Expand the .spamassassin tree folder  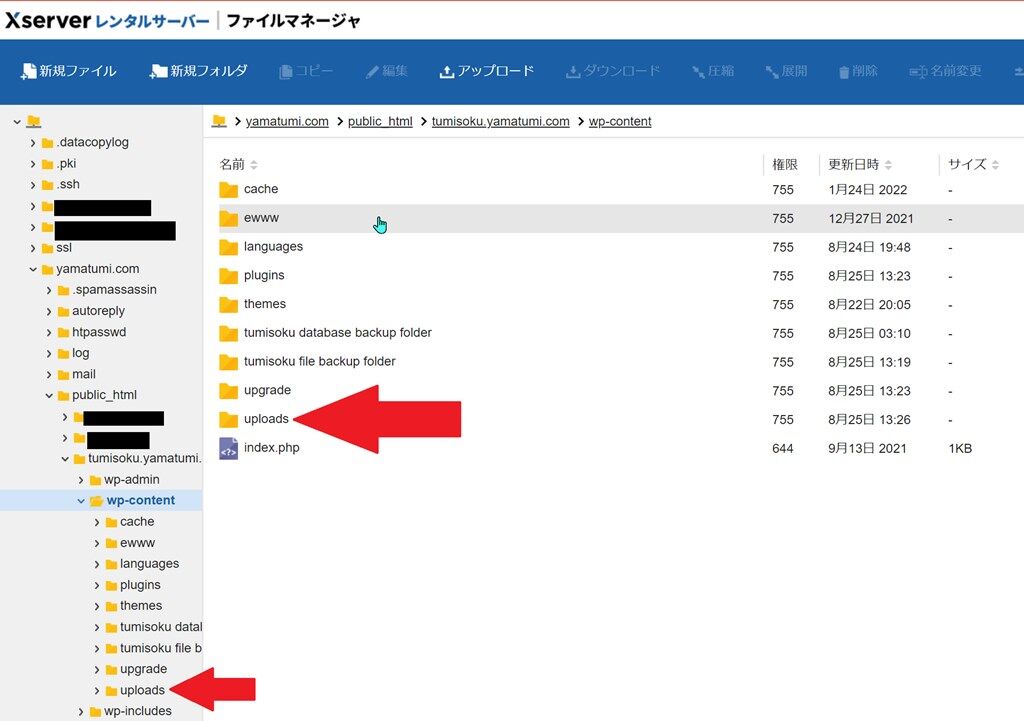(49, 290)
